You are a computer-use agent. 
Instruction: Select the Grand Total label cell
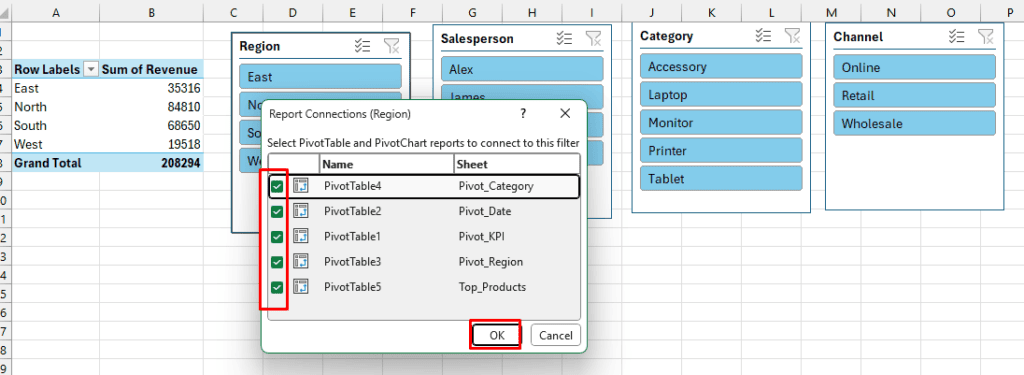56,163
